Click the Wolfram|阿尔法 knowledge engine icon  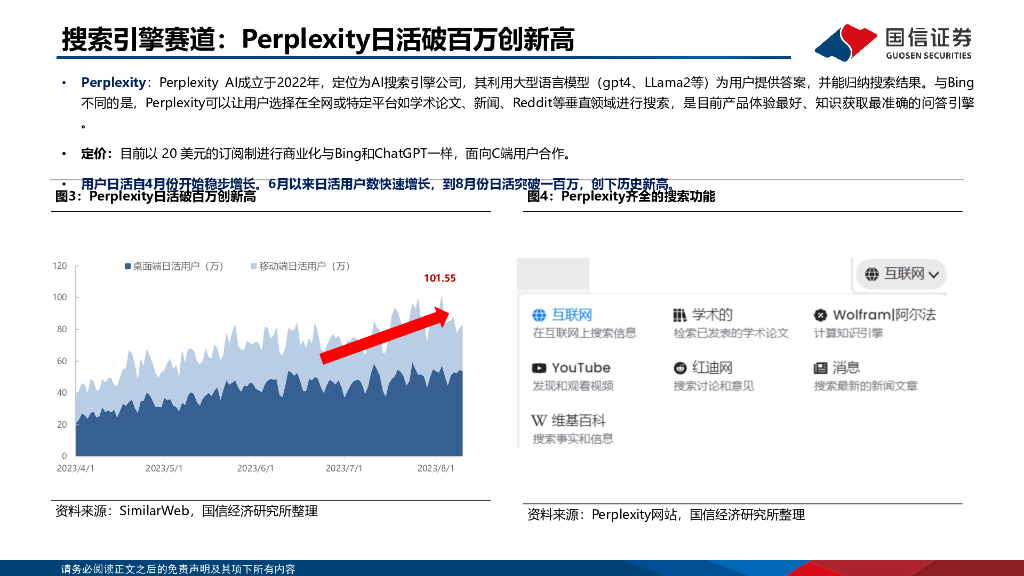coord(819,313)
